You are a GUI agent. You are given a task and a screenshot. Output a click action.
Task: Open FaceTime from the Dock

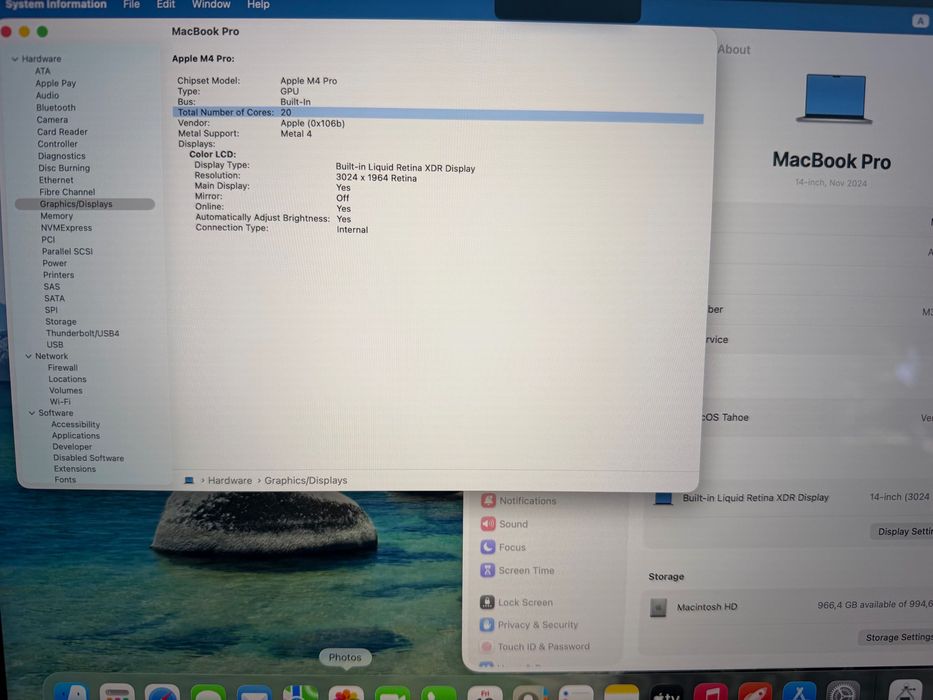(392, 694)
